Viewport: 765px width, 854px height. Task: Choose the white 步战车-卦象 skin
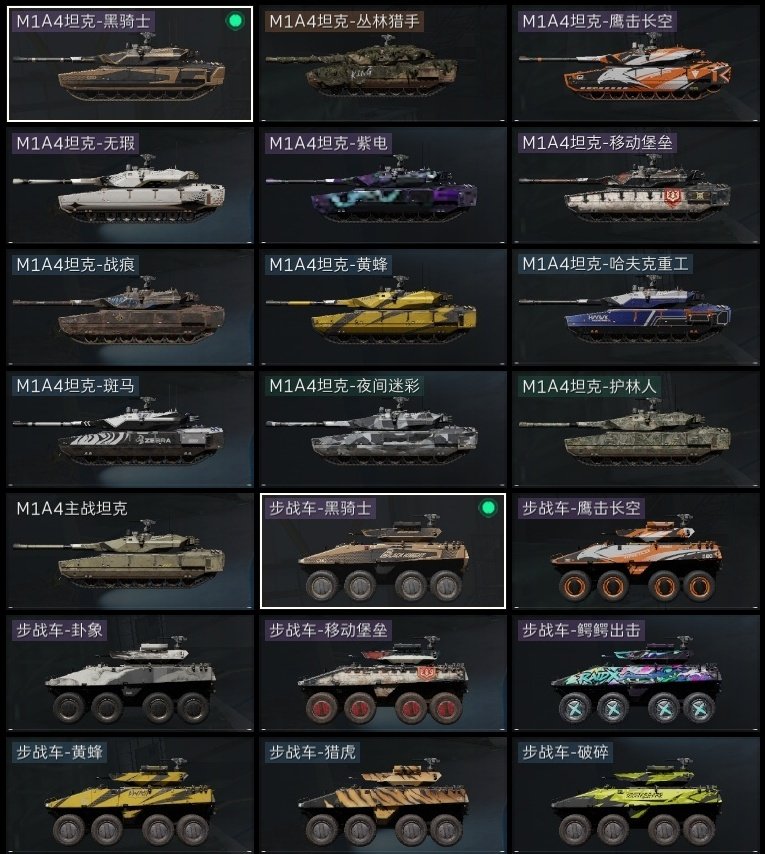pyautogui.click(x=130, y=673)
